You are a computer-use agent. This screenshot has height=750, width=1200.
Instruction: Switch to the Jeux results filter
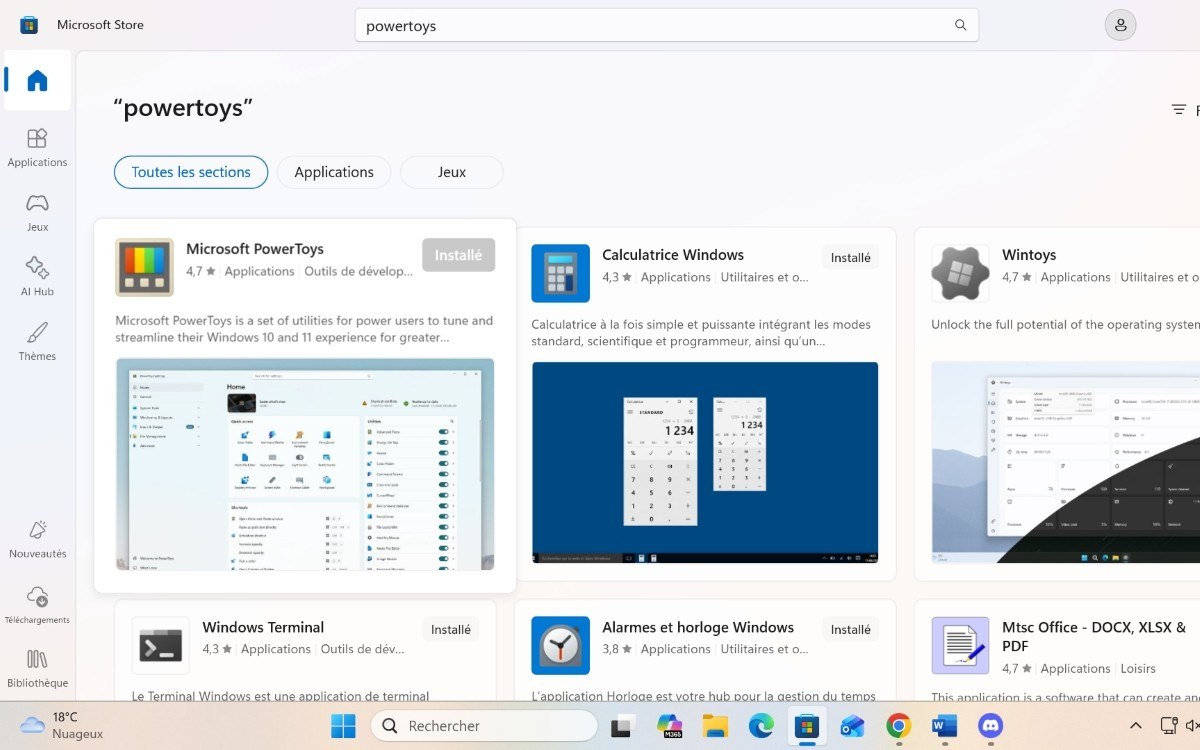point(451,172)
